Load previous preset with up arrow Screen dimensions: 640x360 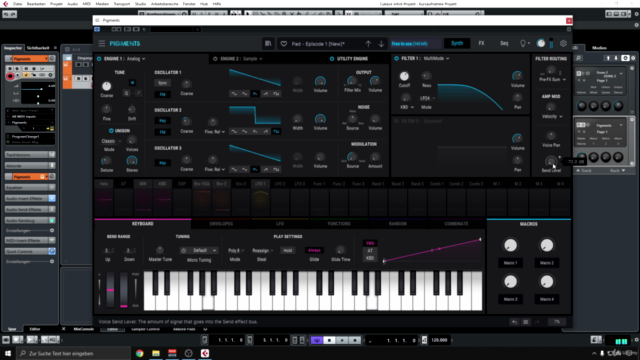coord(368,44)
